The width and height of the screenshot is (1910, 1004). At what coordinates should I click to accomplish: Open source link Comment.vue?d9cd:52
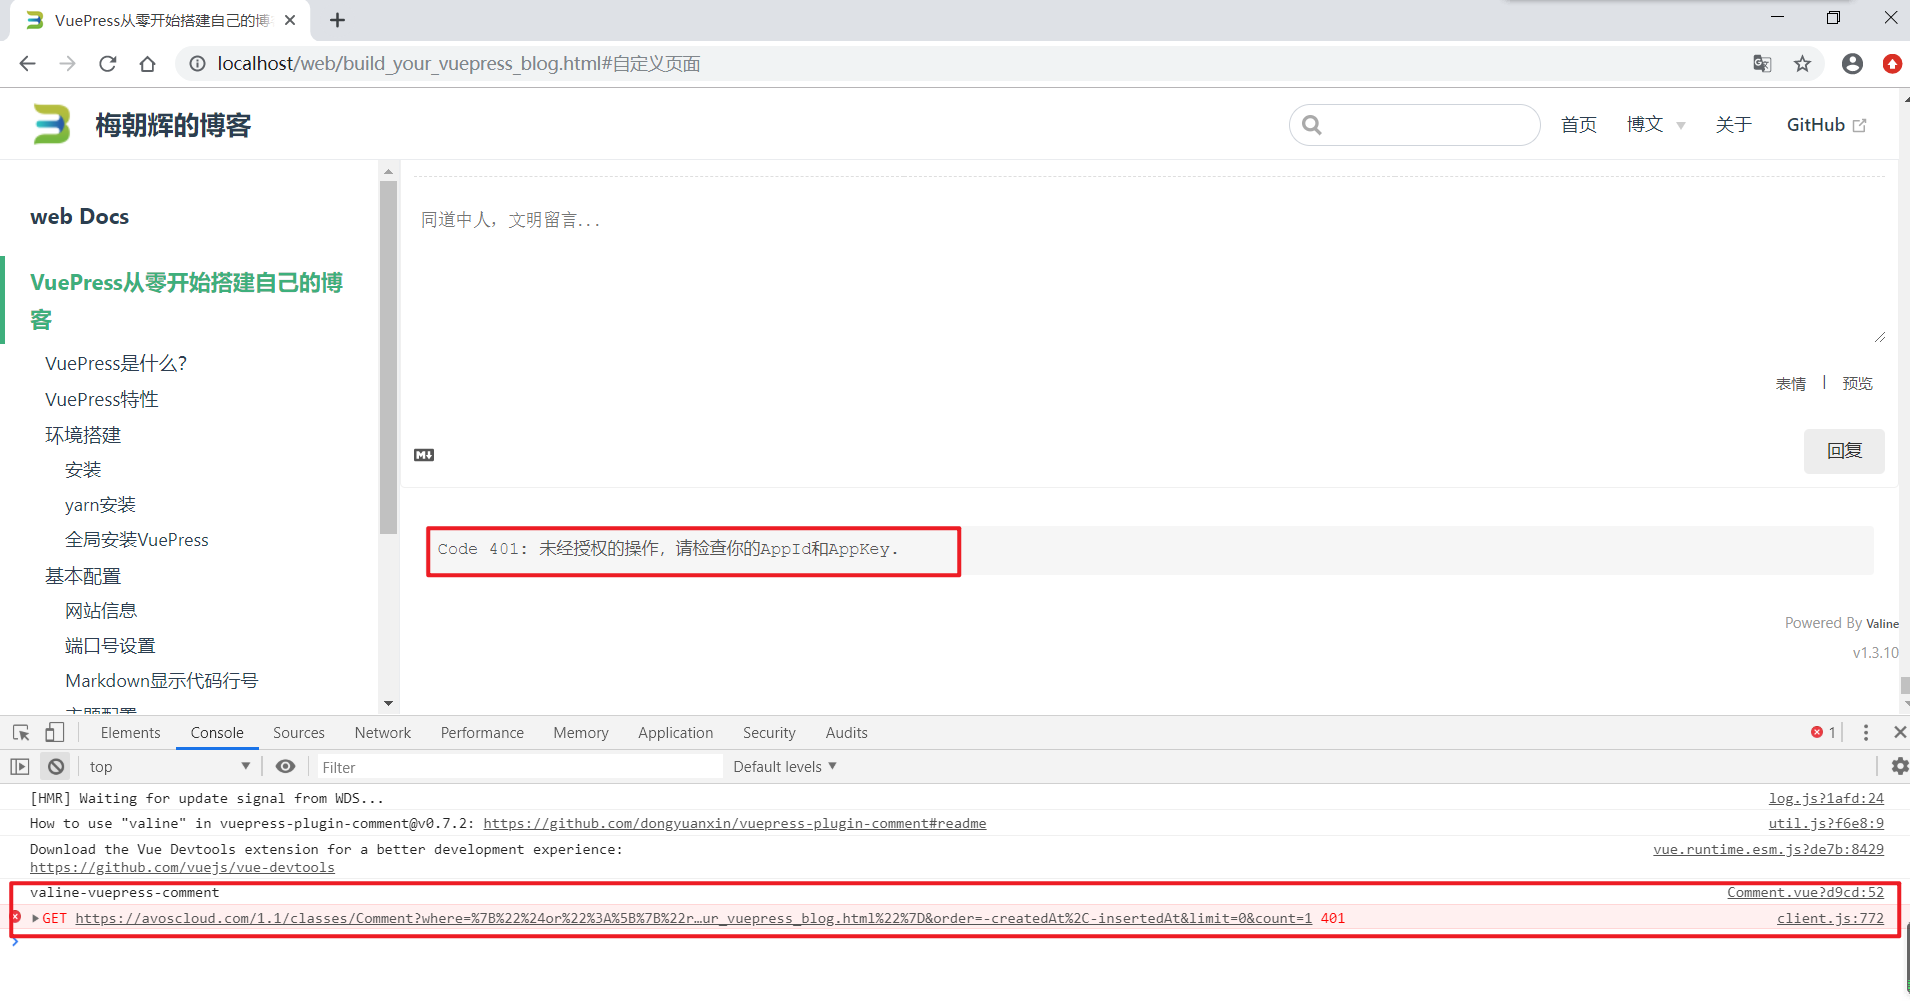[1805, 893]
